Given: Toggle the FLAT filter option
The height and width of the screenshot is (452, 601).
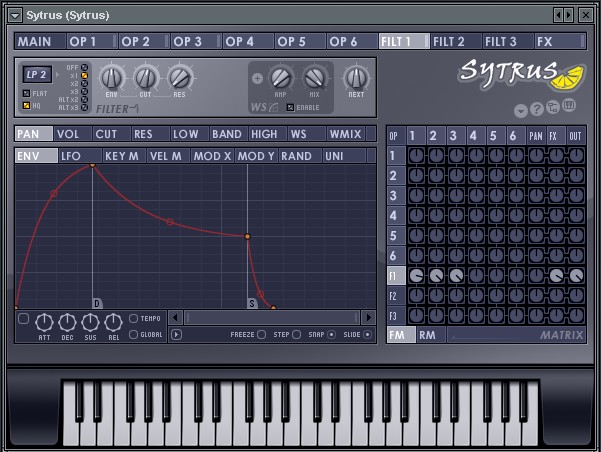Looking at the screenshot, I should pyautogui.click(x=26, y=93).
